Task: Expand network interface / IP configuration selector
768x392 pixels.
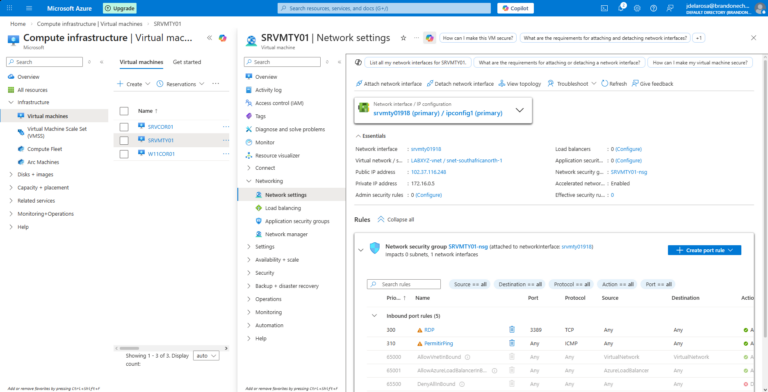Action: (x=520, y=110)
